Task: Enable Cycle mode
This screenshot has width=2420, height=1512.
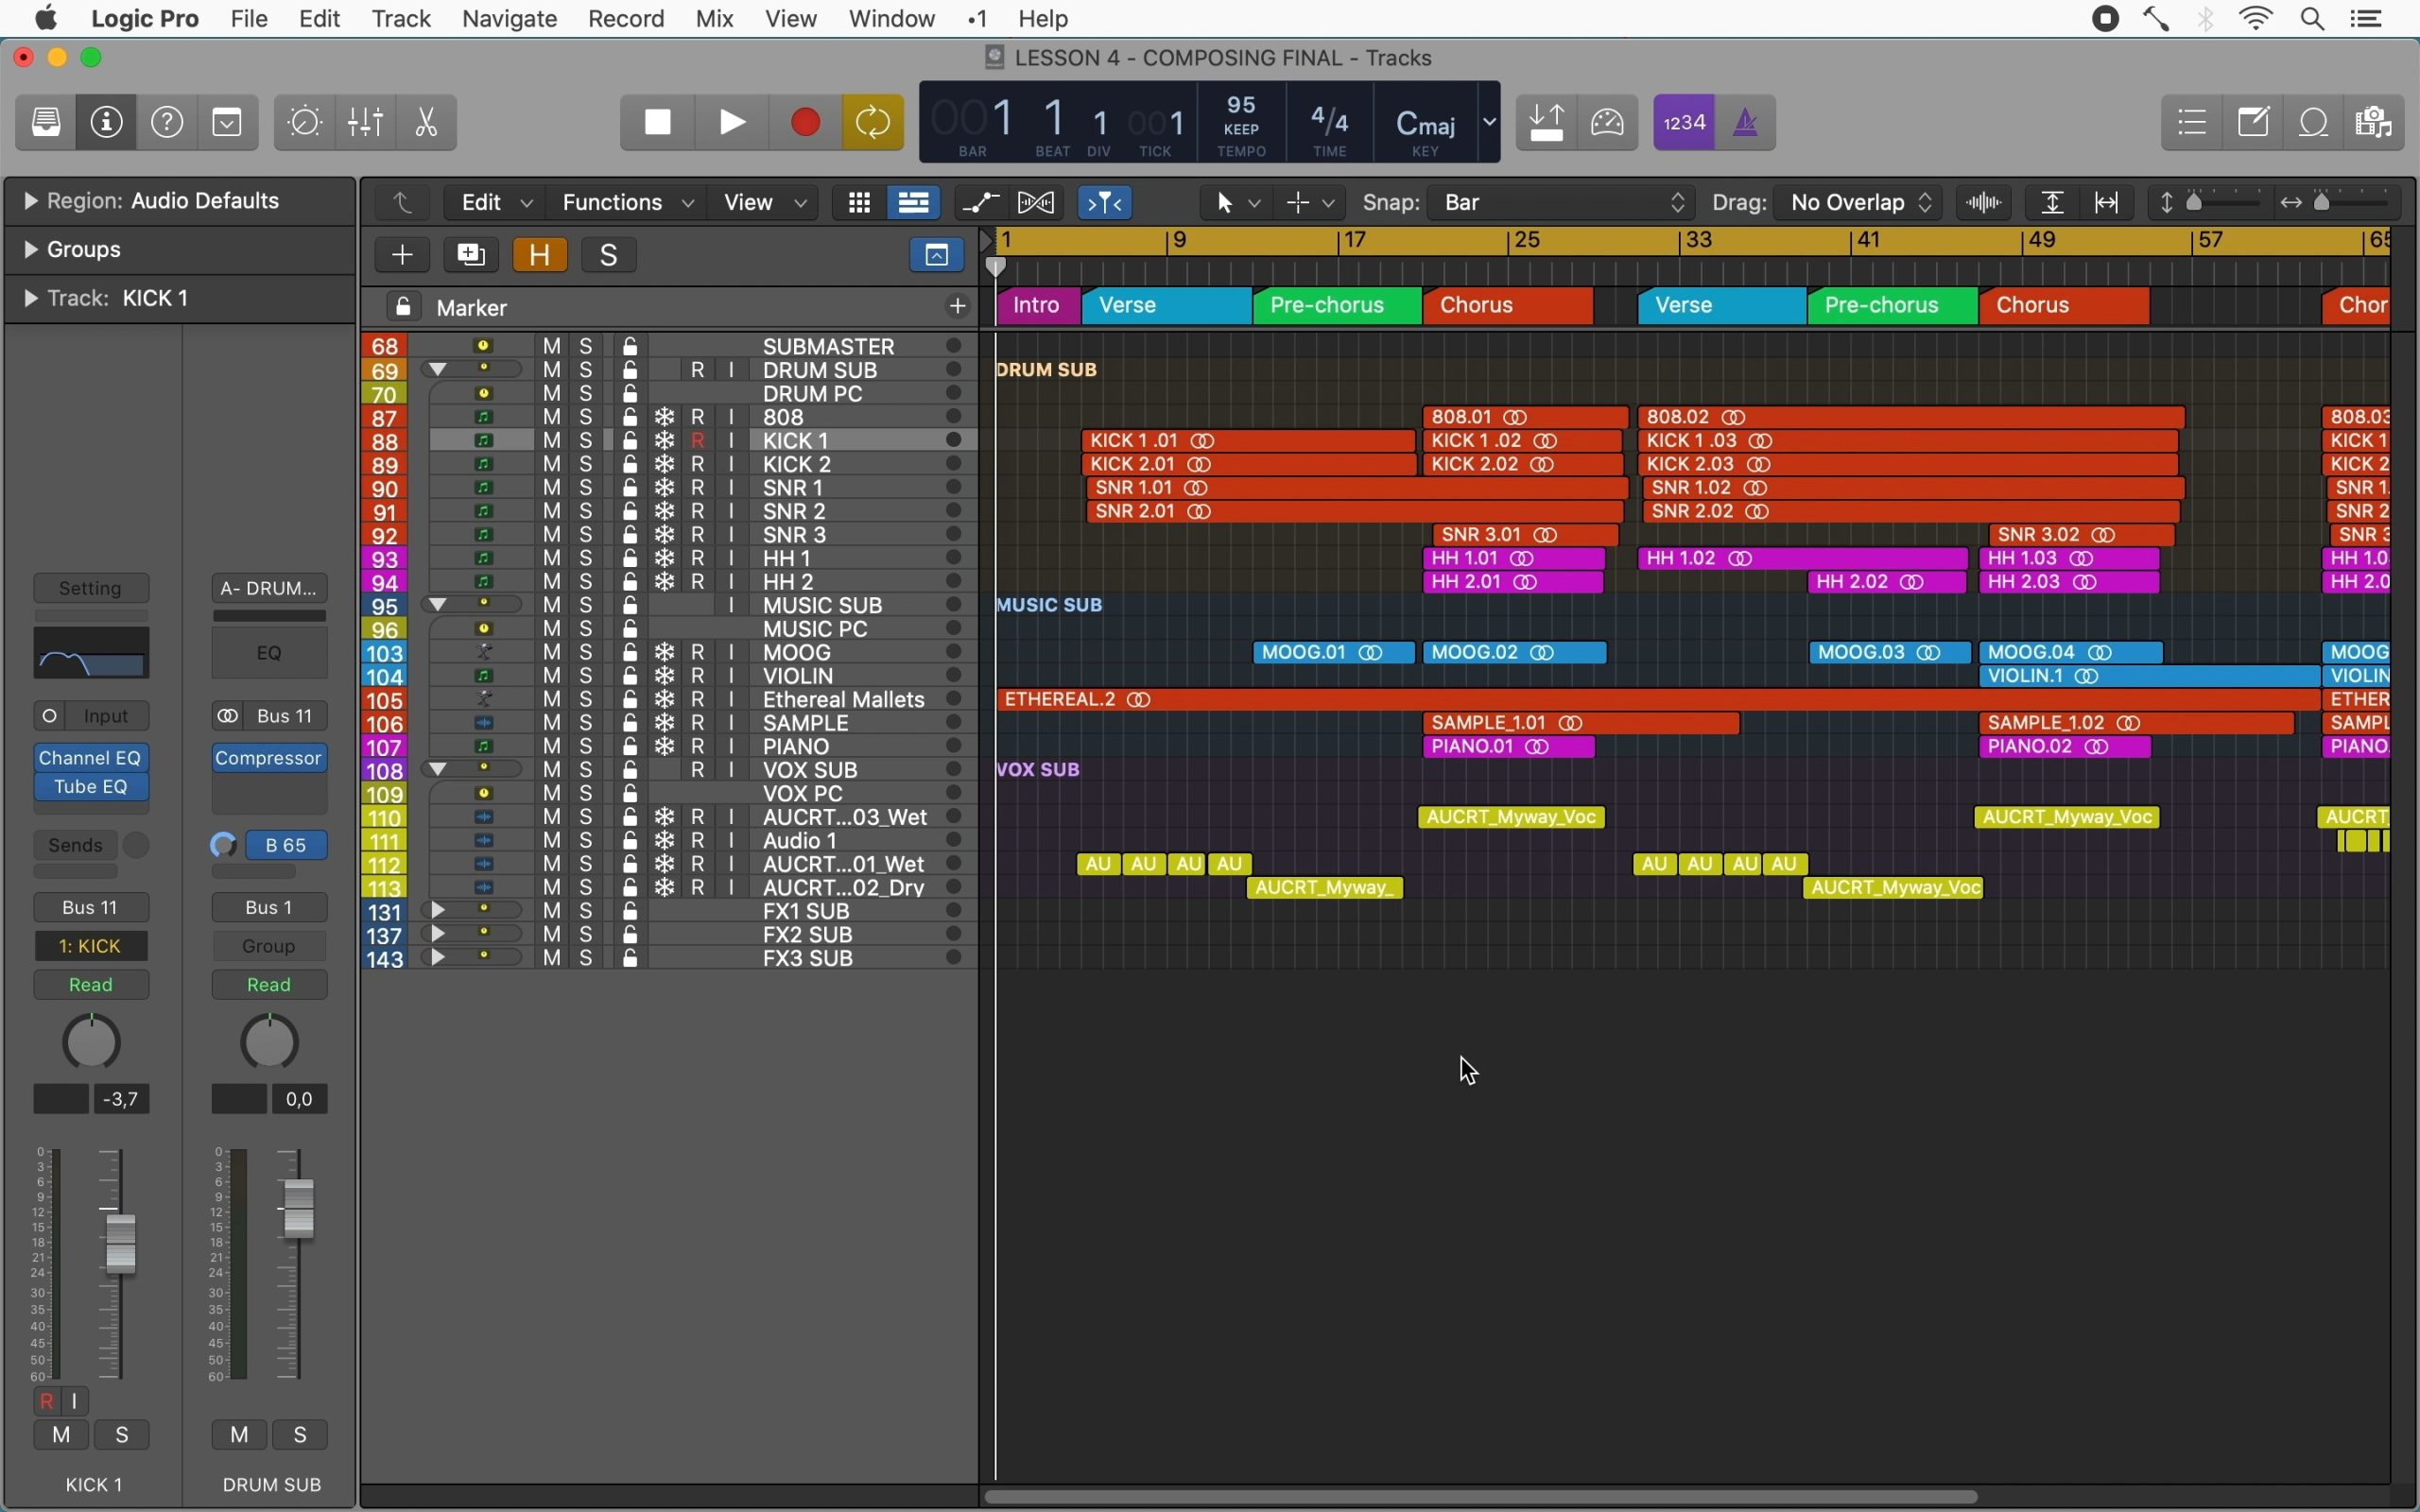Action: click(x=873, y=122)
